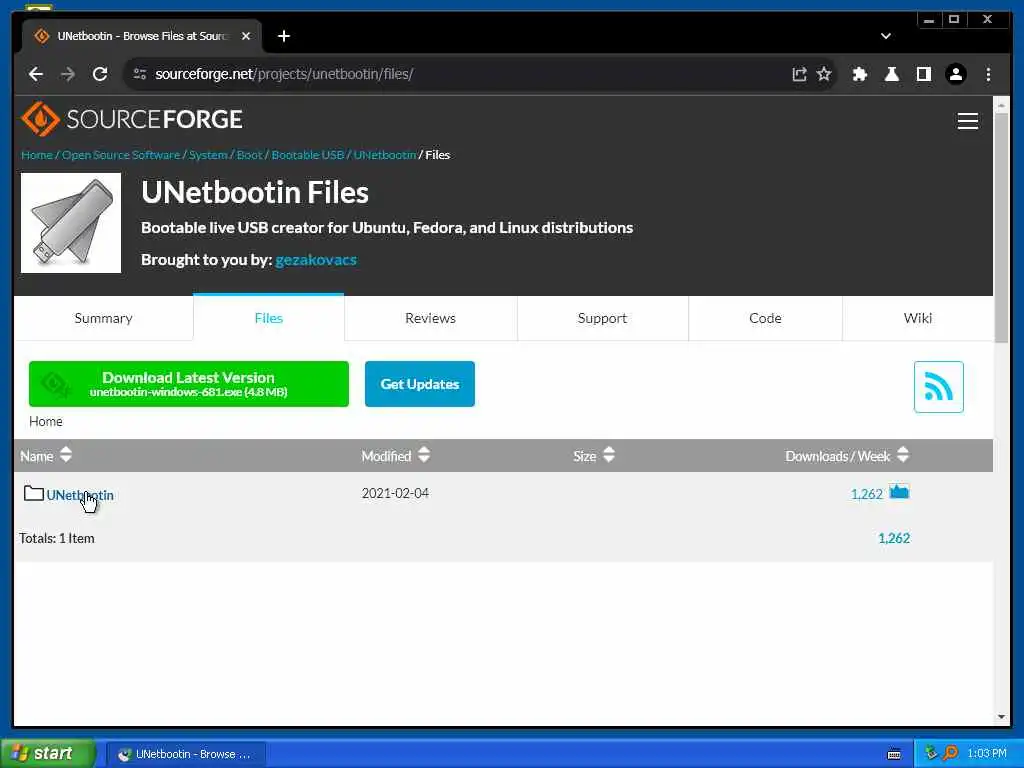Follow the System breadcrumb link
1024x768 pixels.
tap(208, 155)
